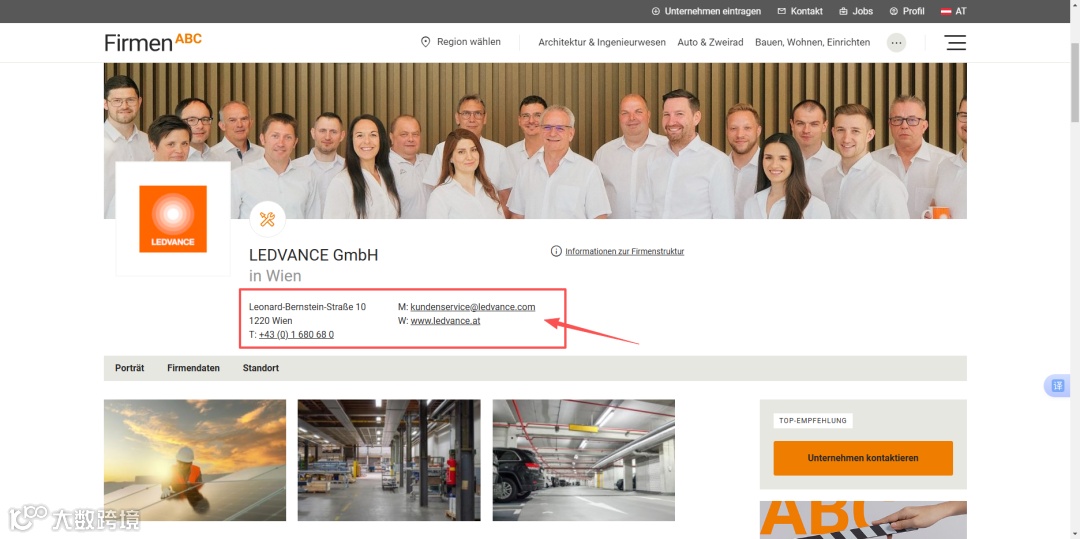Open Auto & Zweirad category

click(710, 43)
